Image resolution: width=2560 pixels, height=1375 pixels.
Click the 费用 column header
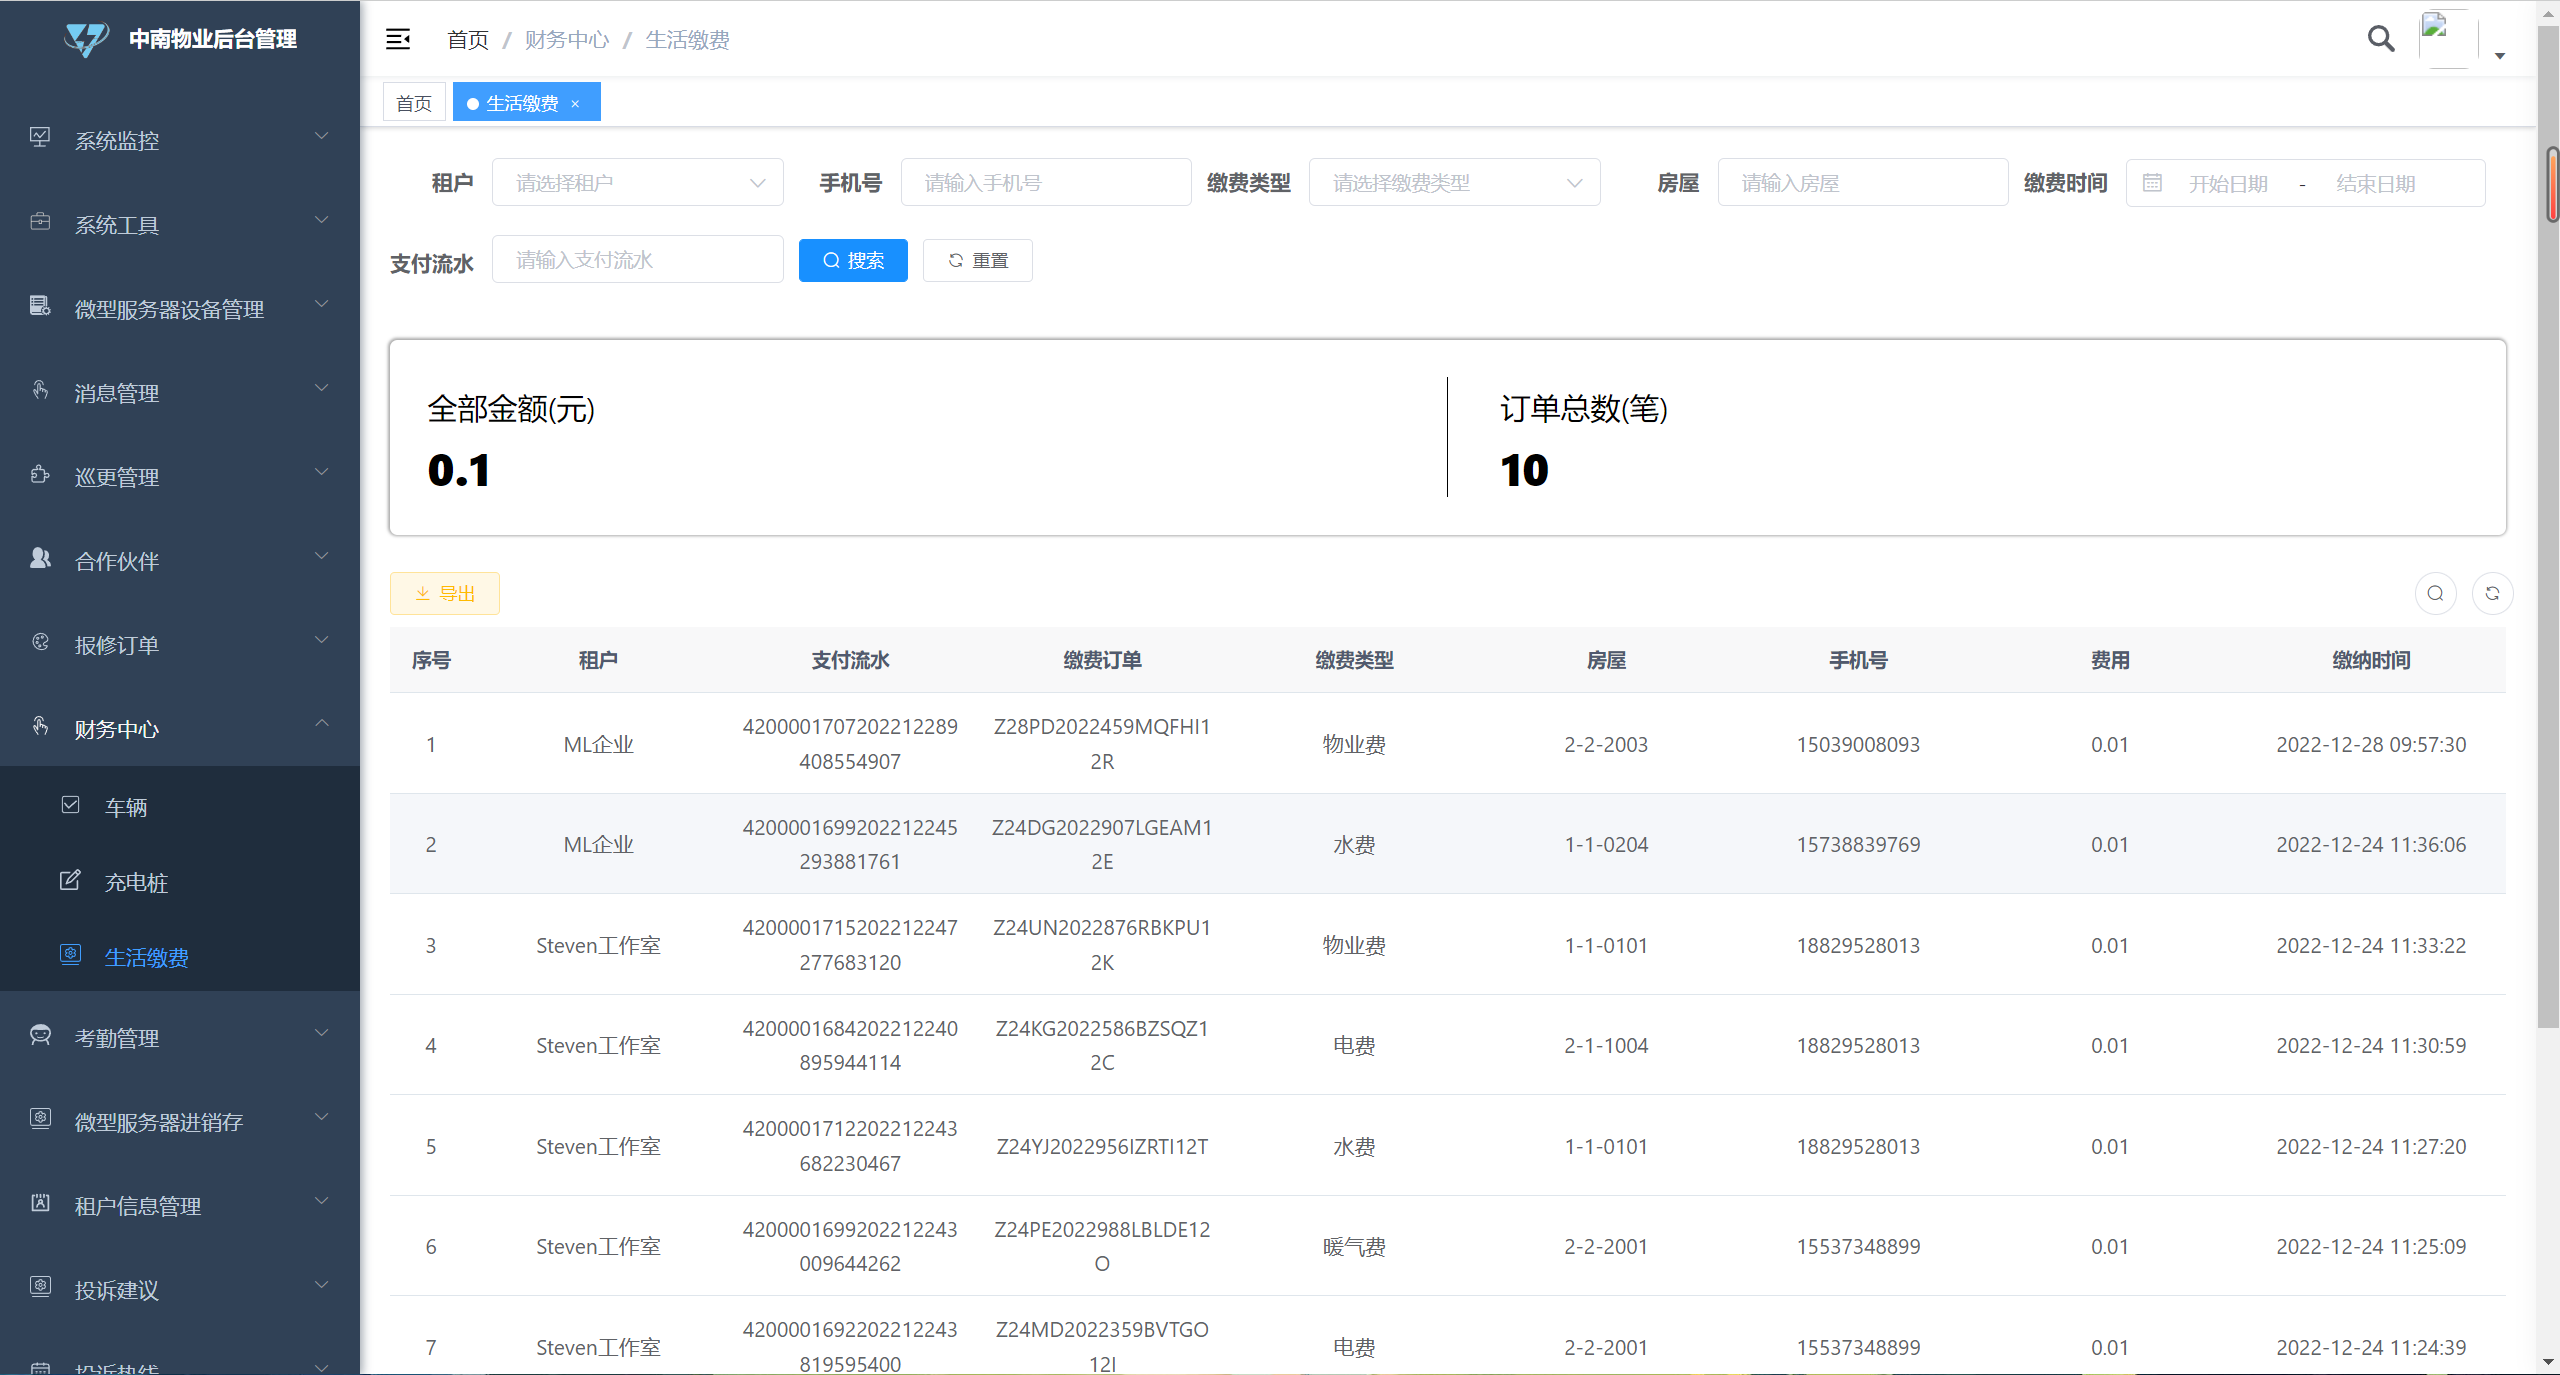click(x=2110, y=660)
